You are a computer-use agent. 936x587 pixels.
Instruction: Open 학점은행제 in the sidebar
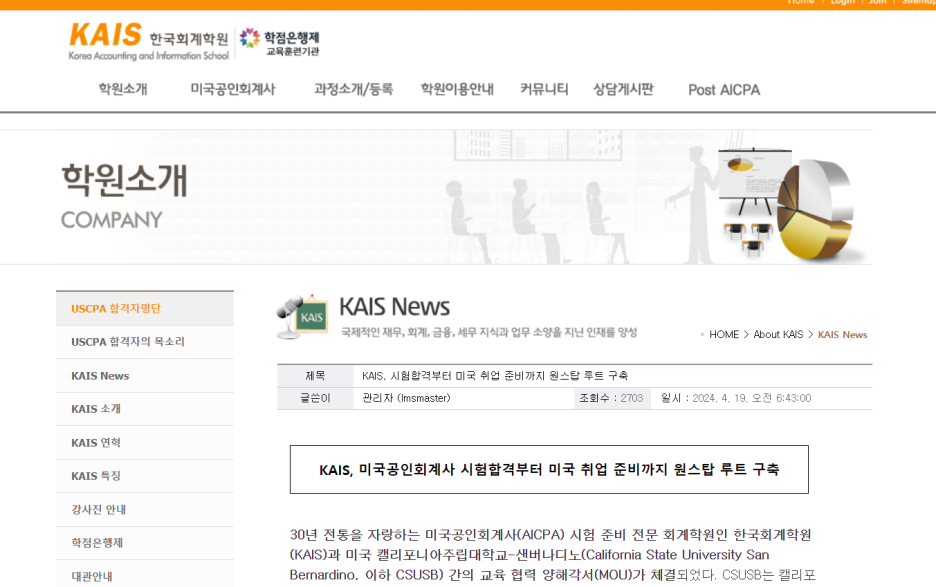[145, 543]
